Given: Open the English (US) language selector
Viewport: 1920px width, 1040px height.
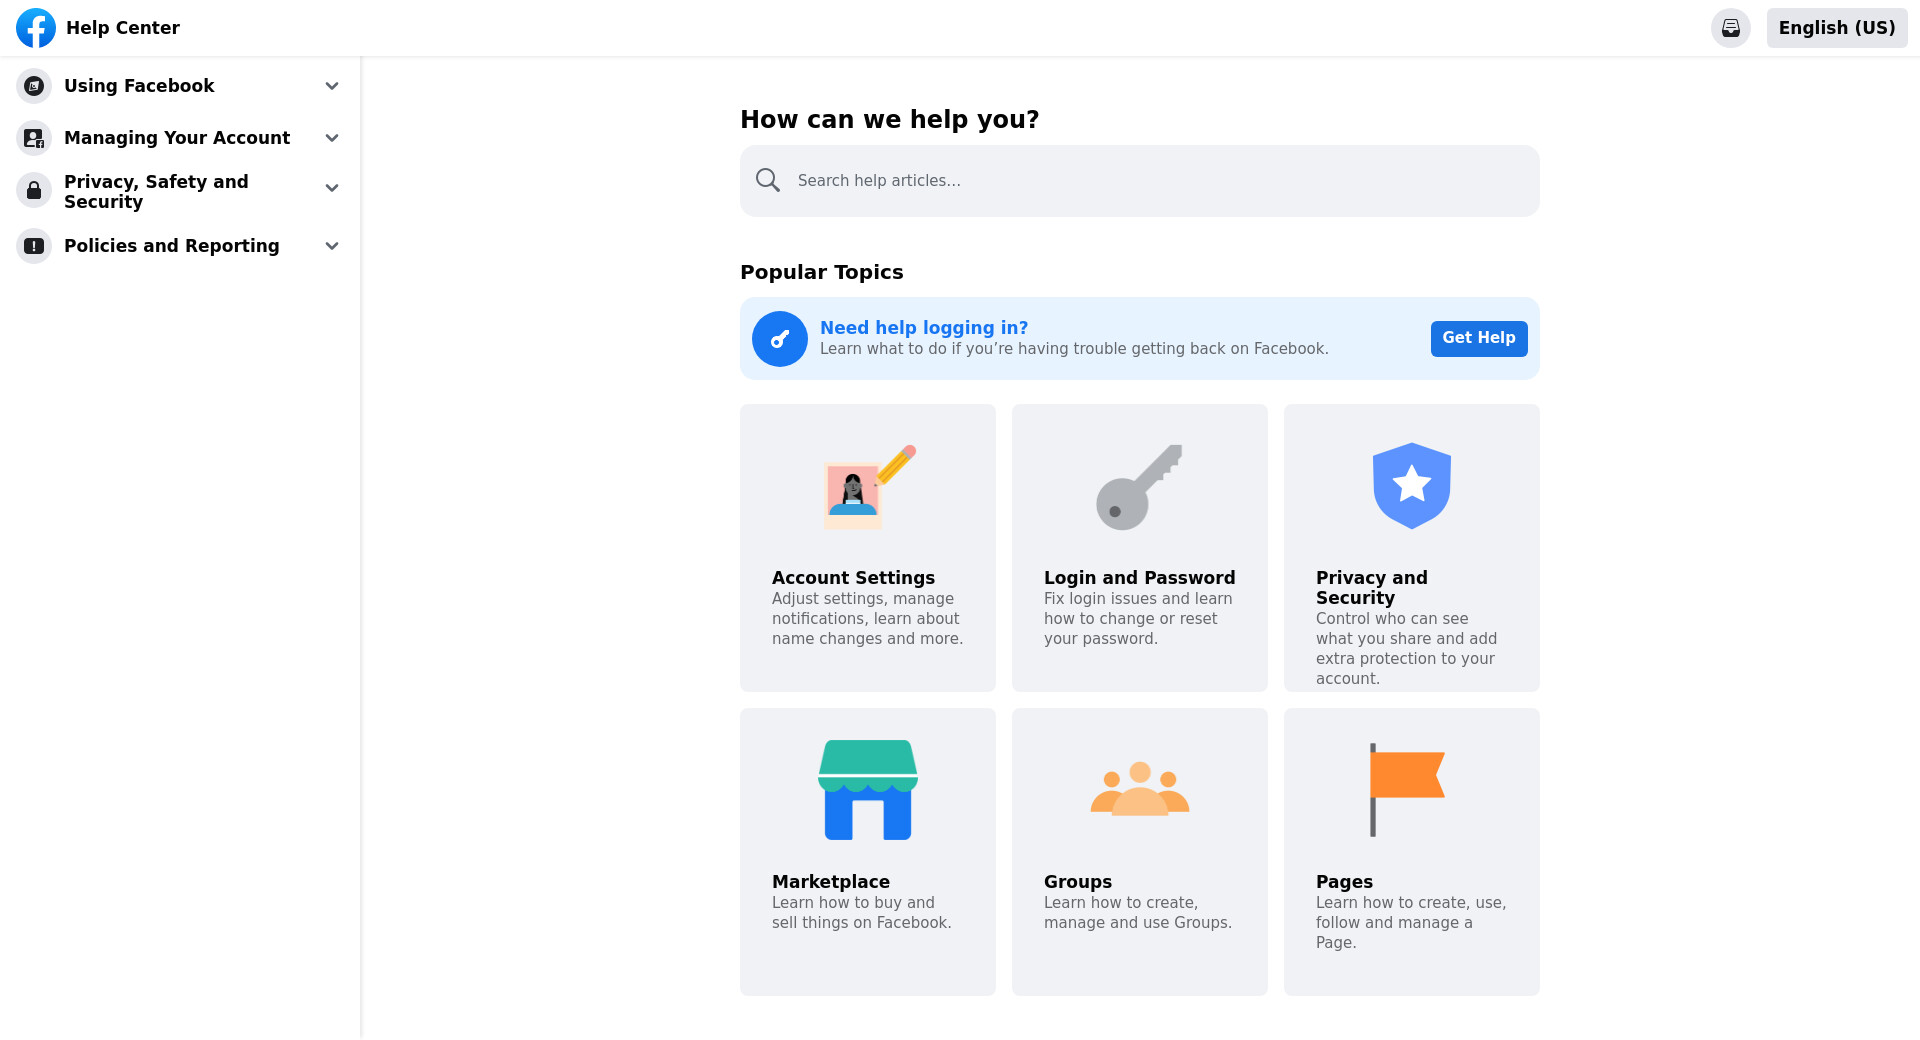Looking at the screenshot, I should click(1836, 28).
